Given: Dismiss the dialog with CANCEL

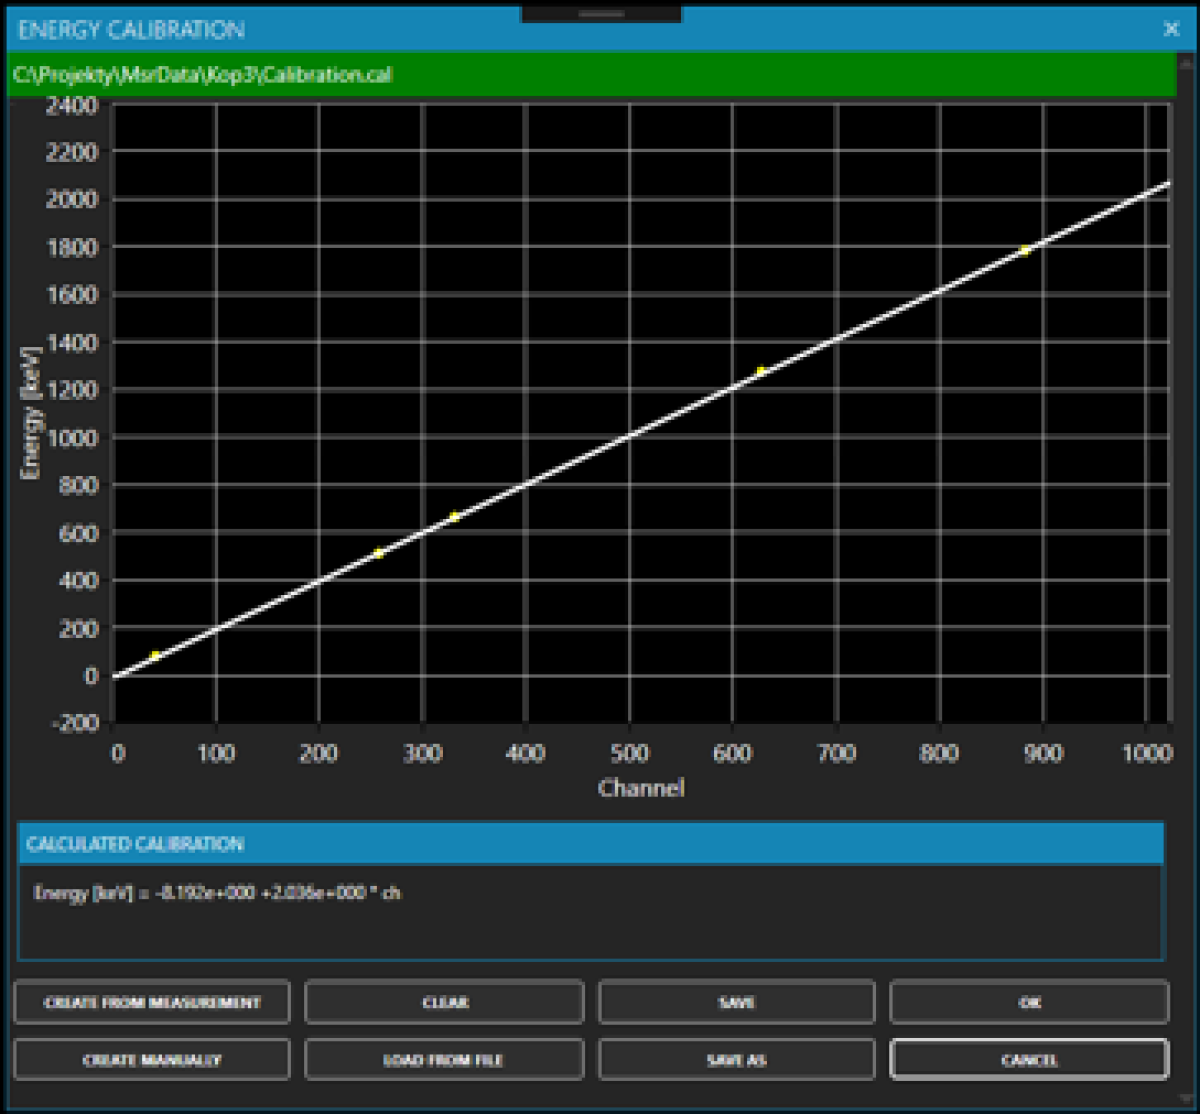Looking at the screenshot, I should pyautogui.click(x=1030, y=1059).
